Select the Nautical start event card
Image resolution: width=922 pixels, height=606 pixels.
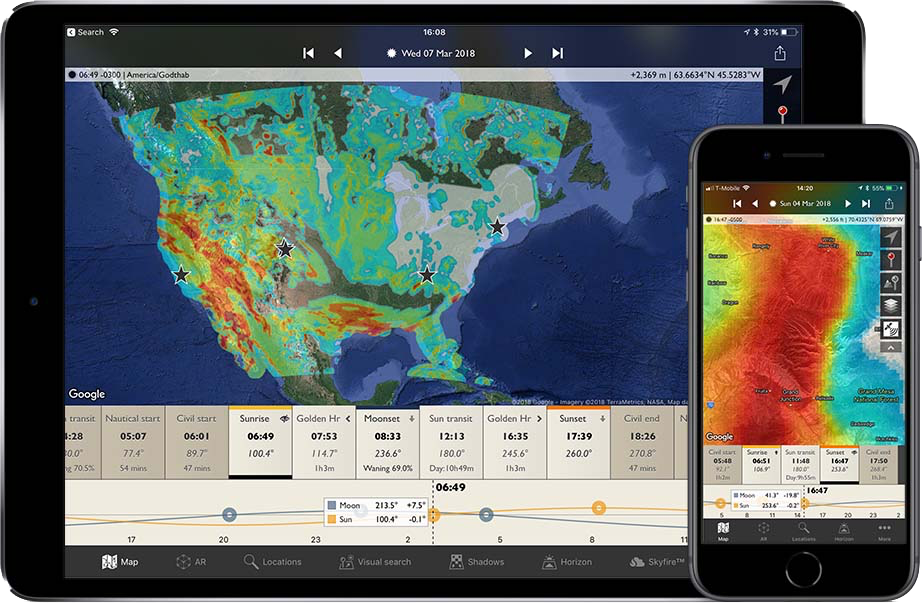[133, 443]
